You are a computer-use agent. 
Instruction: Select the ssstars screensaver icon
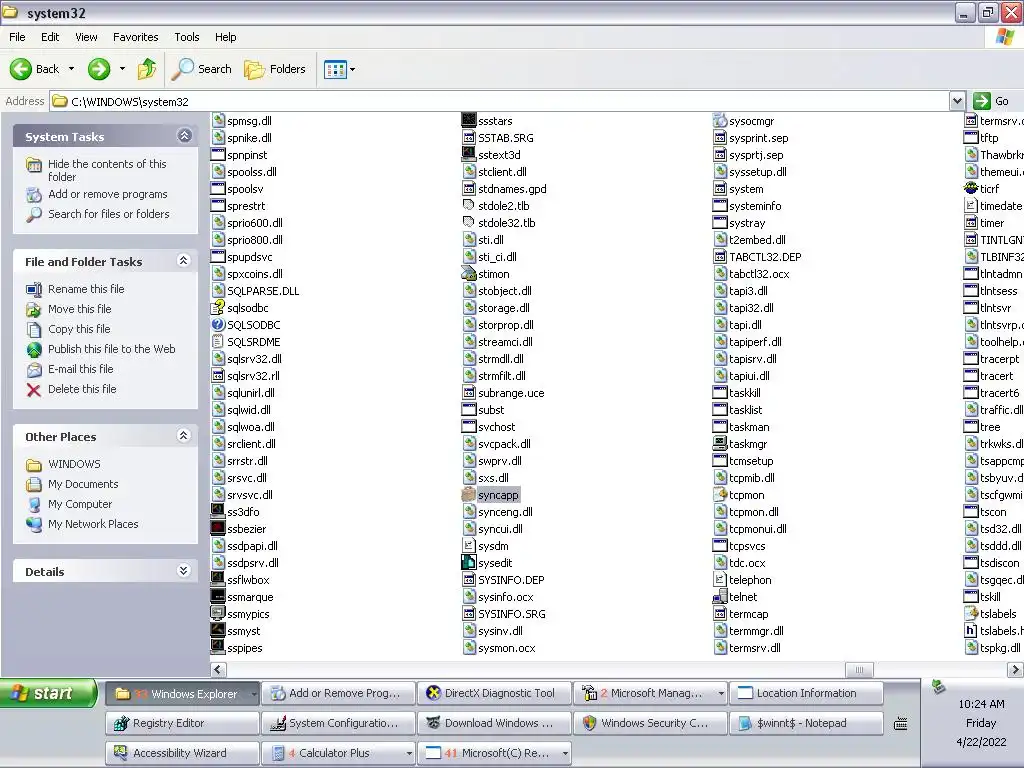point(468,121)
